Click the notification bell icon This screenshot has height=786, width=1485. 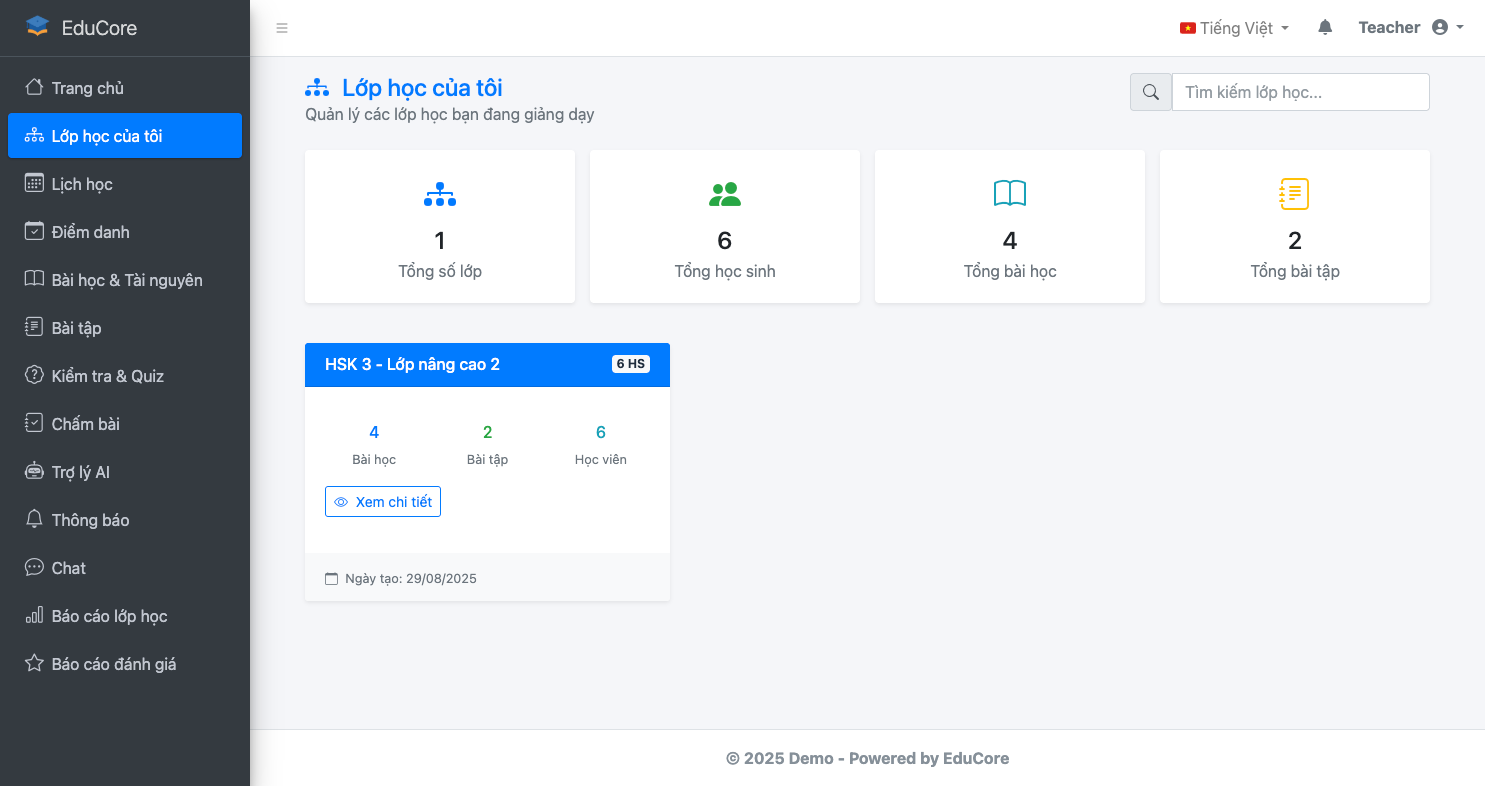(1324, 27)
